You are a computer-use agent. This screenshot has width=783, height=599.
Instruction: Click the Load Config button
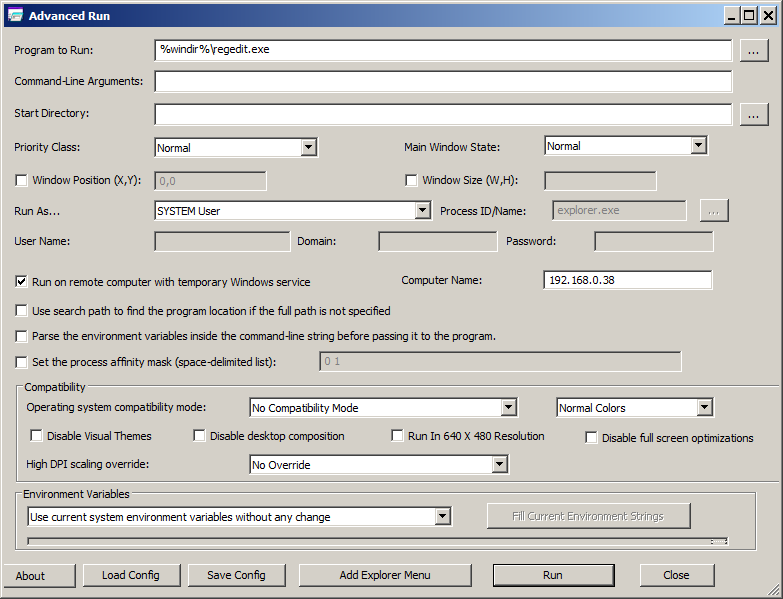coord(131,576)
